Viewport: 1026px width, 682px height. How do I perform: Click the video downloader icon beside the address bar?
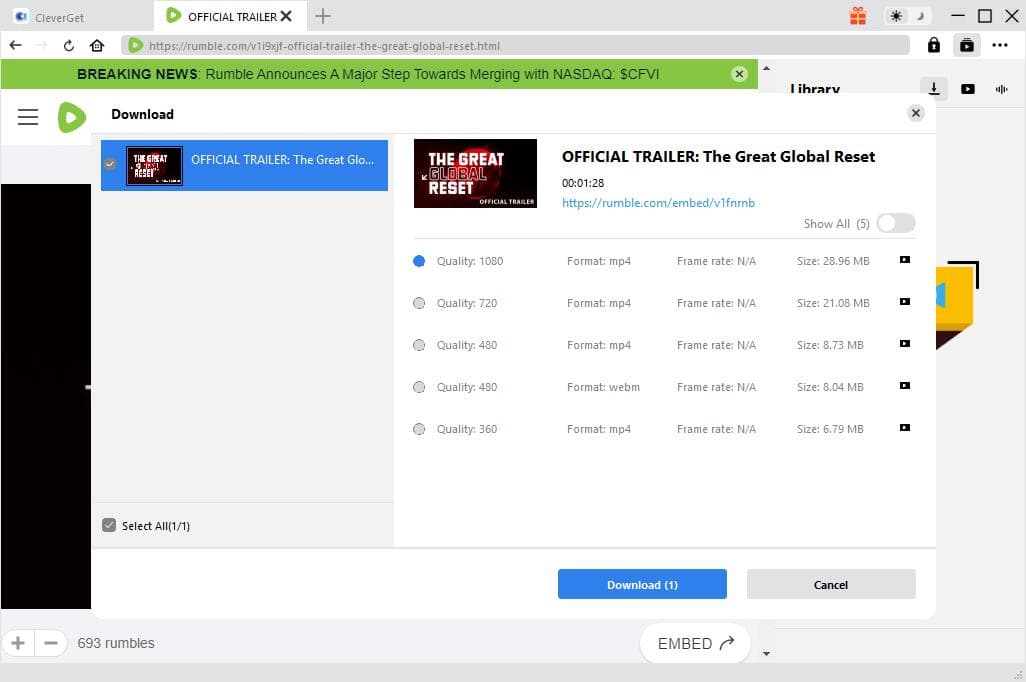tap(966, 45)
